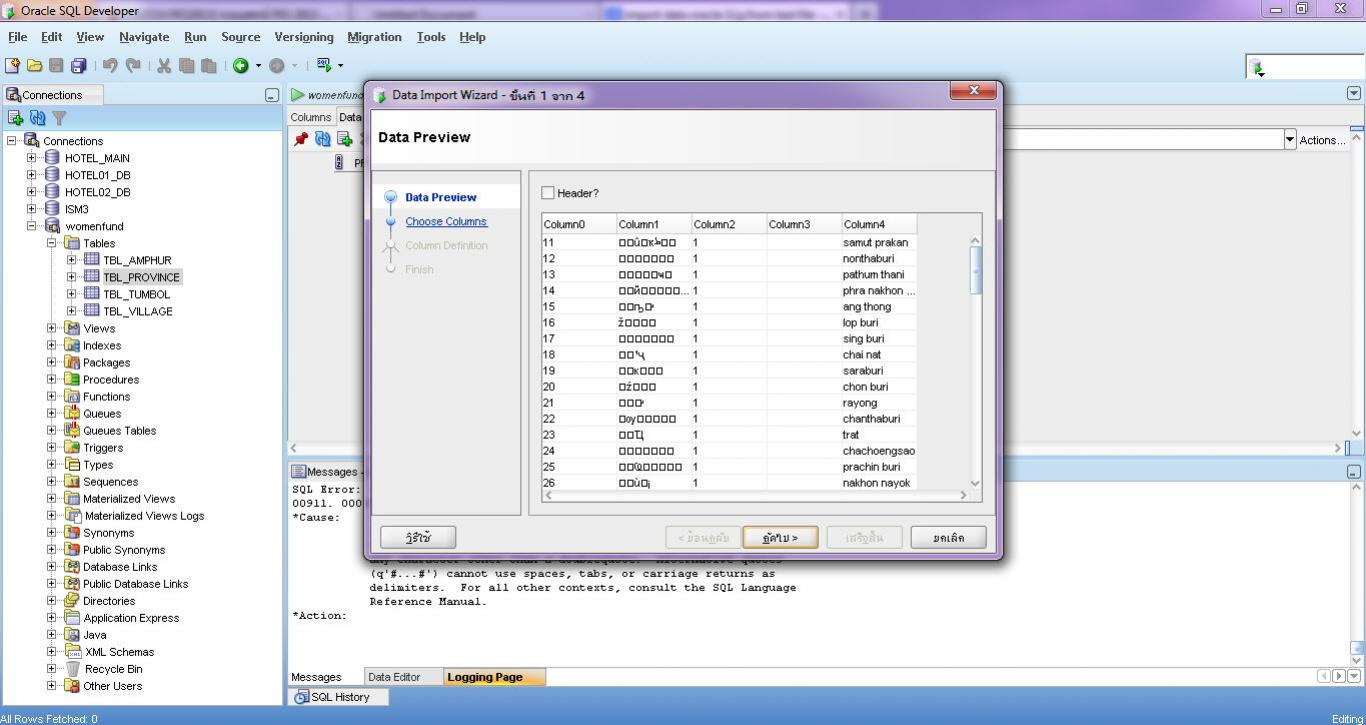
Task: Select the TBL_TUMBOL table
Action: 137,294
